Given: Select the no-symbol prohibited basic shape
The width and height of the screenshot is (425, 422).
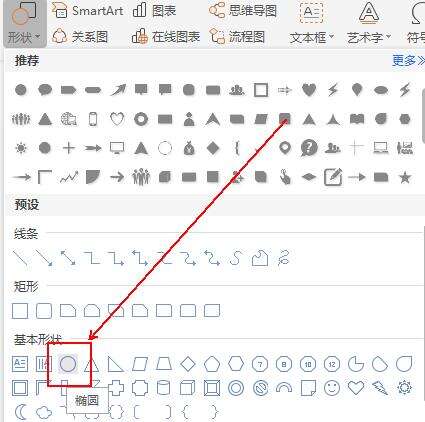Looking at the screenshot, I should click(260, 388).
